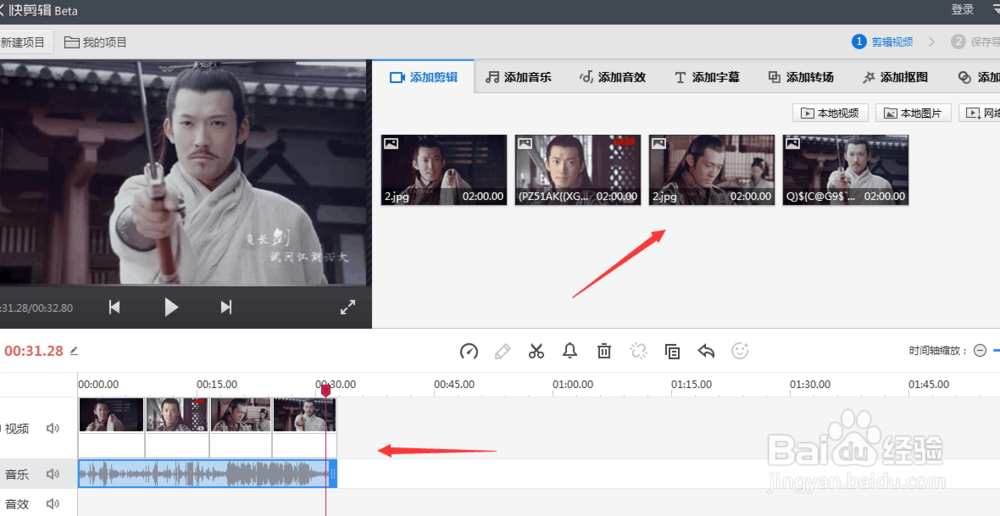Mute the 音乐 track

click(x=53, y=475)
